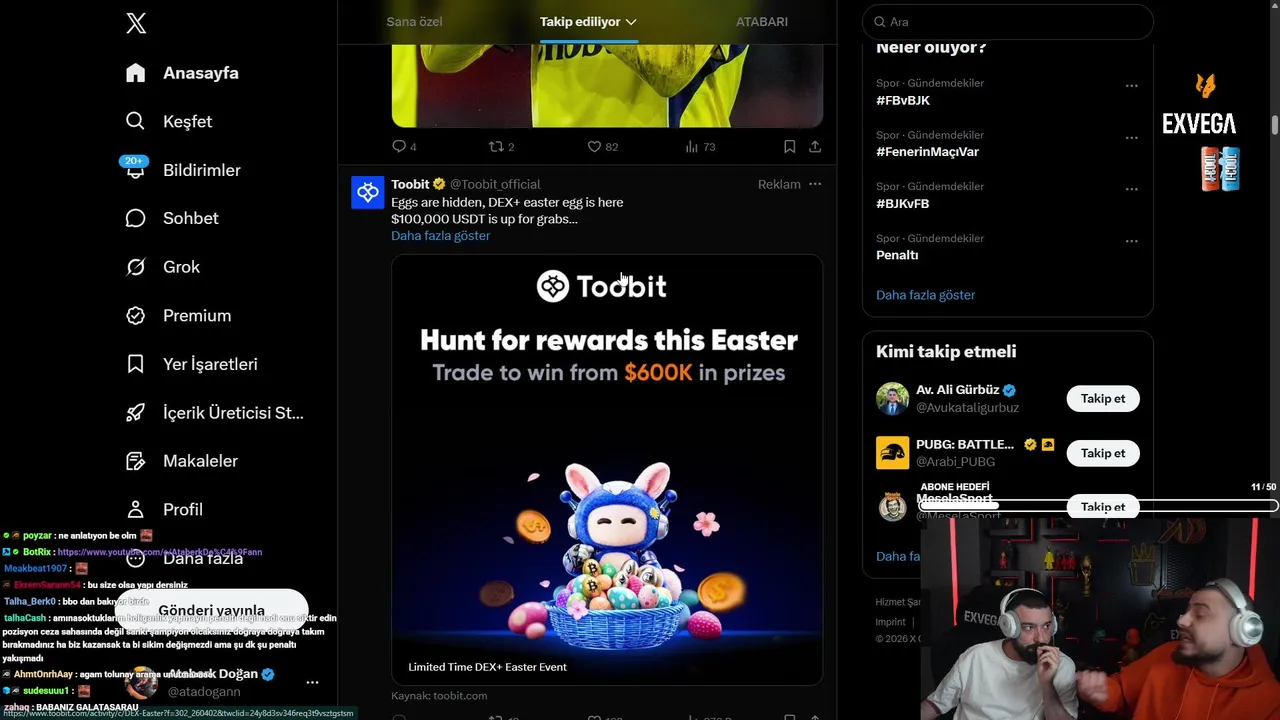Image resolution: width=1280 pixels, height=720 pixels.
Task: Open the yellow jersey post image
Action: 607,85
